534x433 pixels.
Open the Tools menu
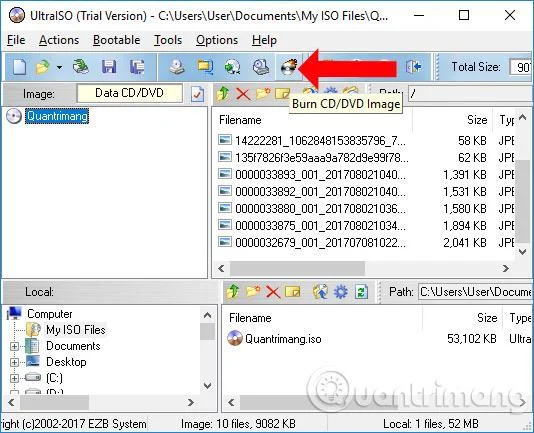168,40
